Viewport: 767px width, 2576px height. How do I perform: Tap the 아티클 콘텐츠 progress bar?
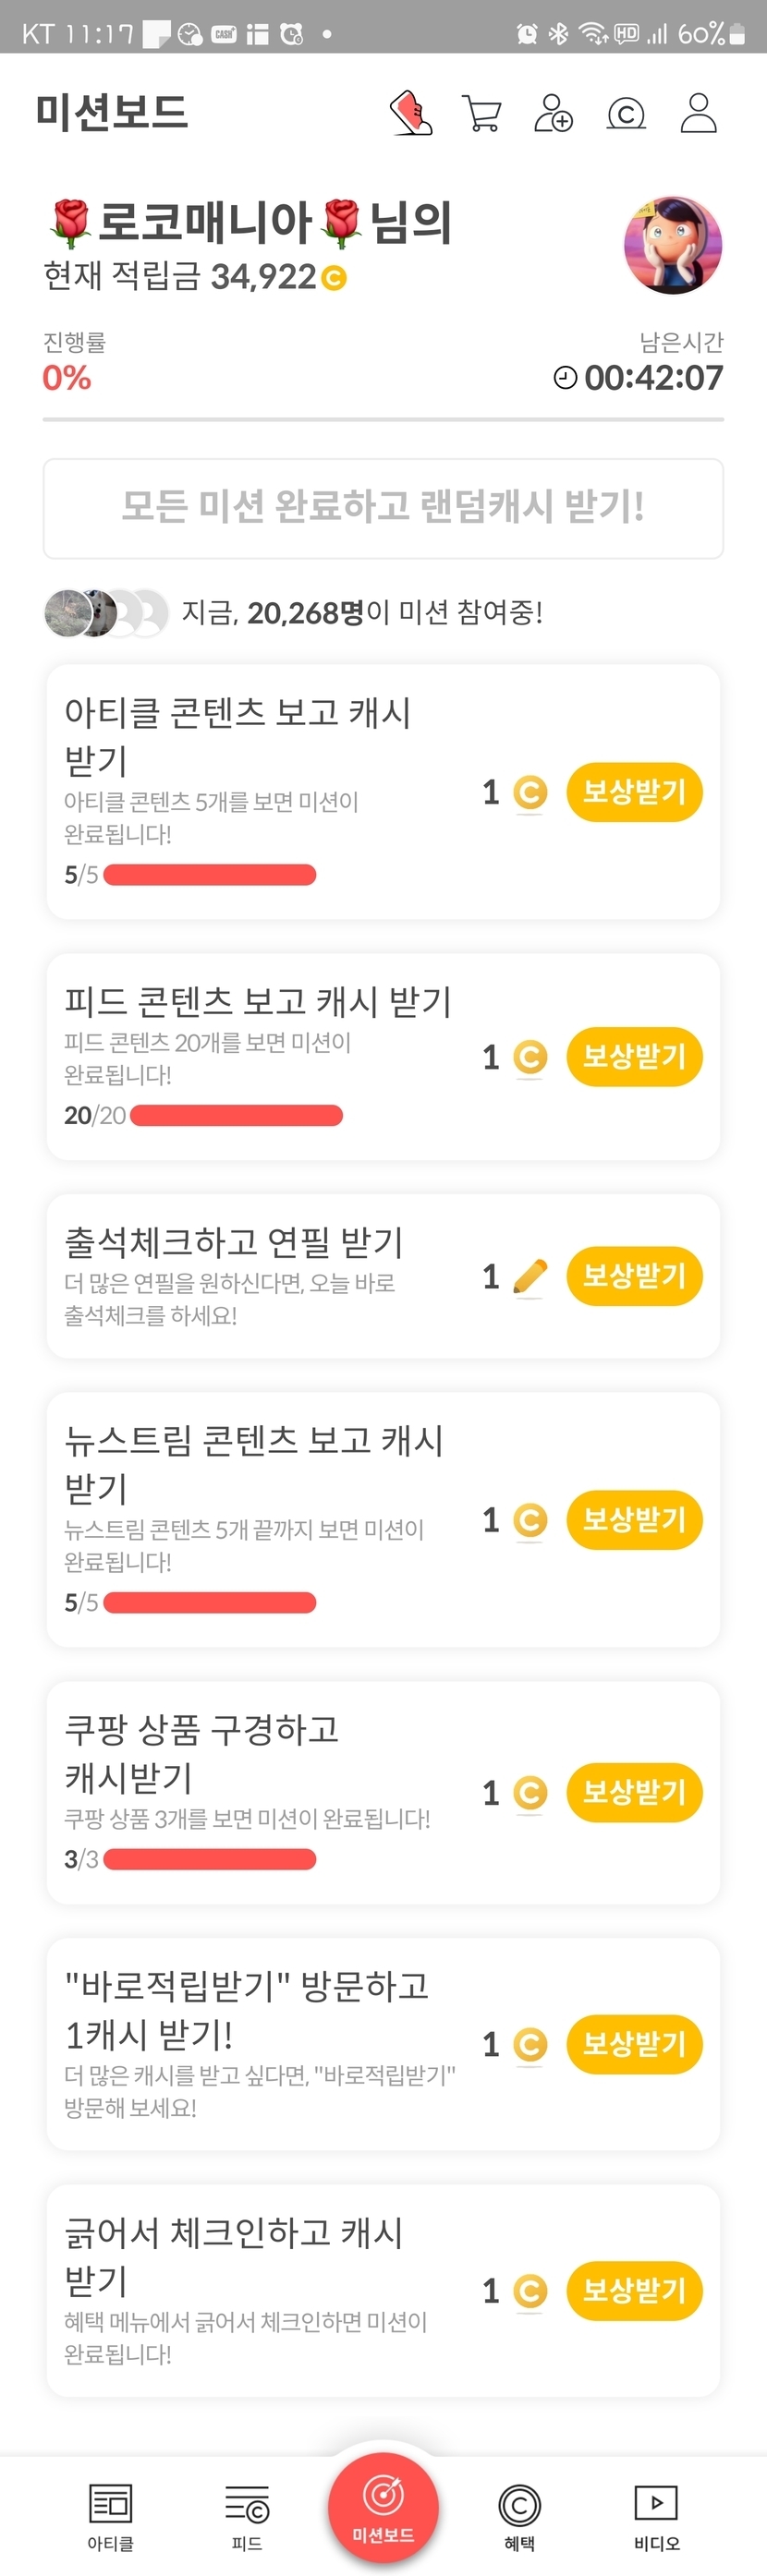coord(210,875)
